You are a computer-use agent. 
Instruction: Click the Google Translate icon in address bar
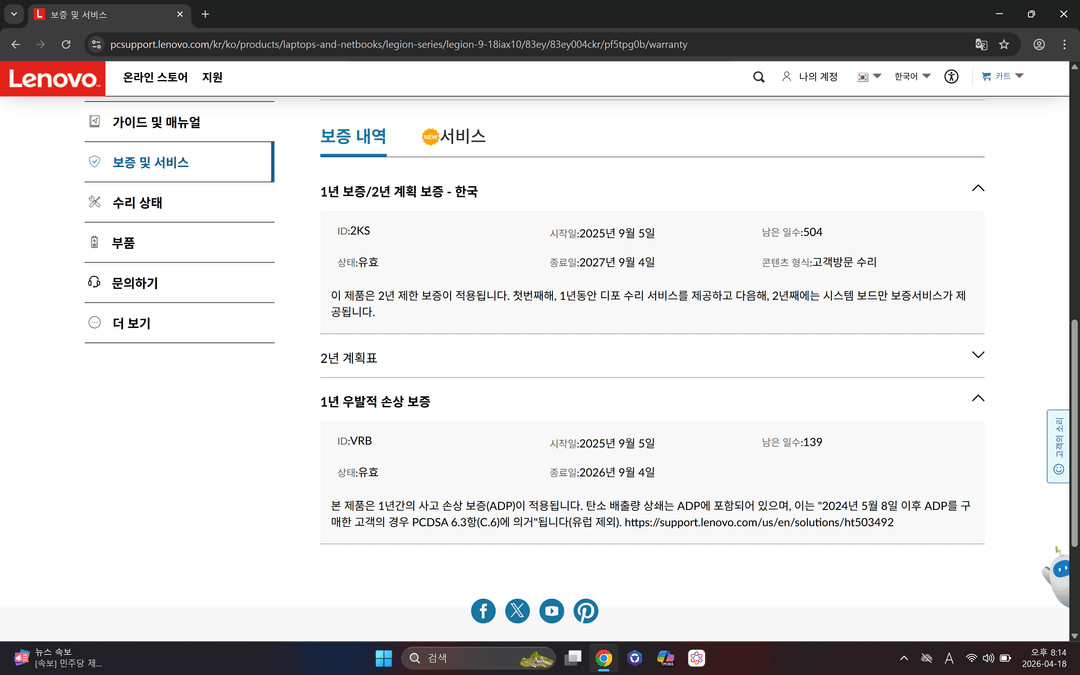click(981, 44)
